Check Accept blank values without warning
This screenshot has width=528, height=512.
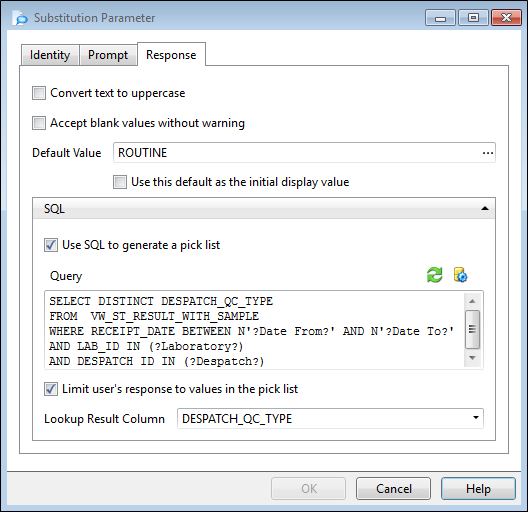[x=39, y=123]
